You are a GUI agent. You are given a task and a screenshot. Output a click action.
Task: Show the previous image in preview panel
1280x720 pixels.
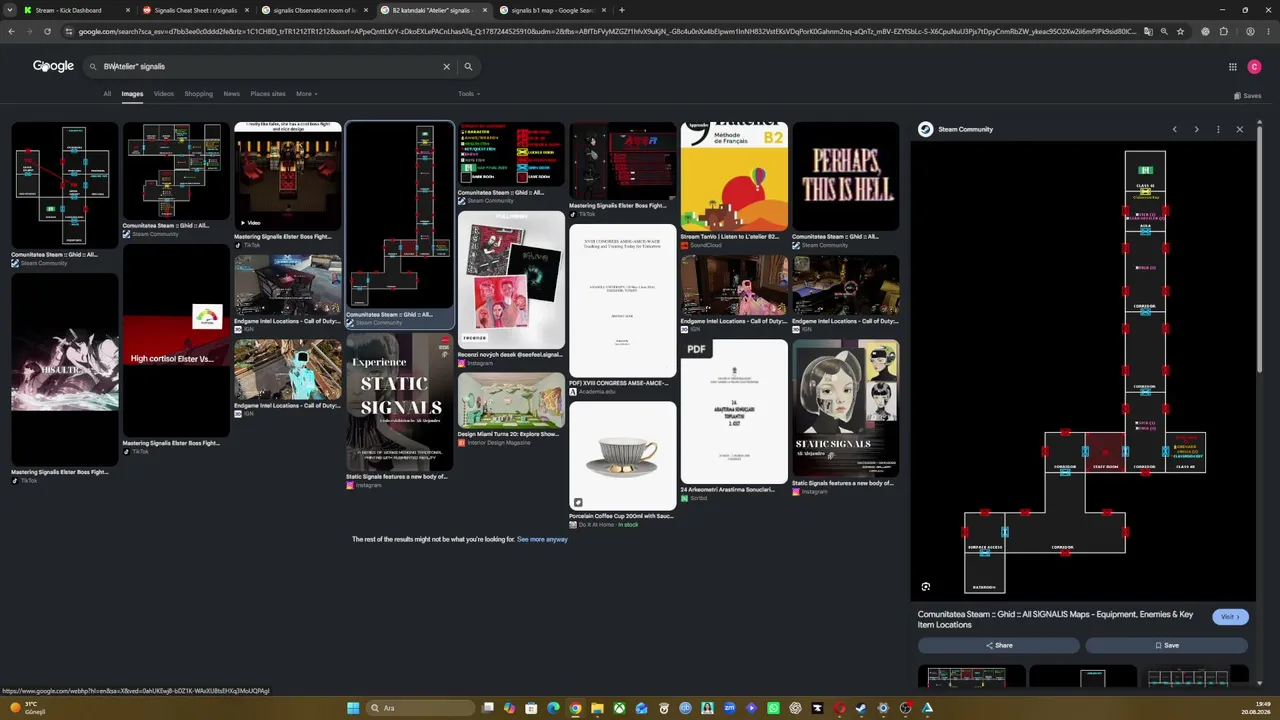coord(1175,129)
